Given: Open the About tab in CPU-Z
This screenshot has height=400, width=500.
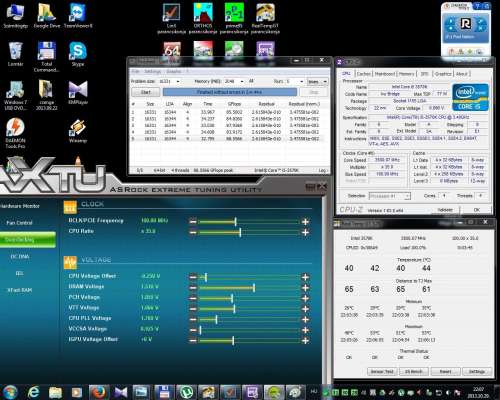Looking at the screenshot, I should tap(462, 74).
